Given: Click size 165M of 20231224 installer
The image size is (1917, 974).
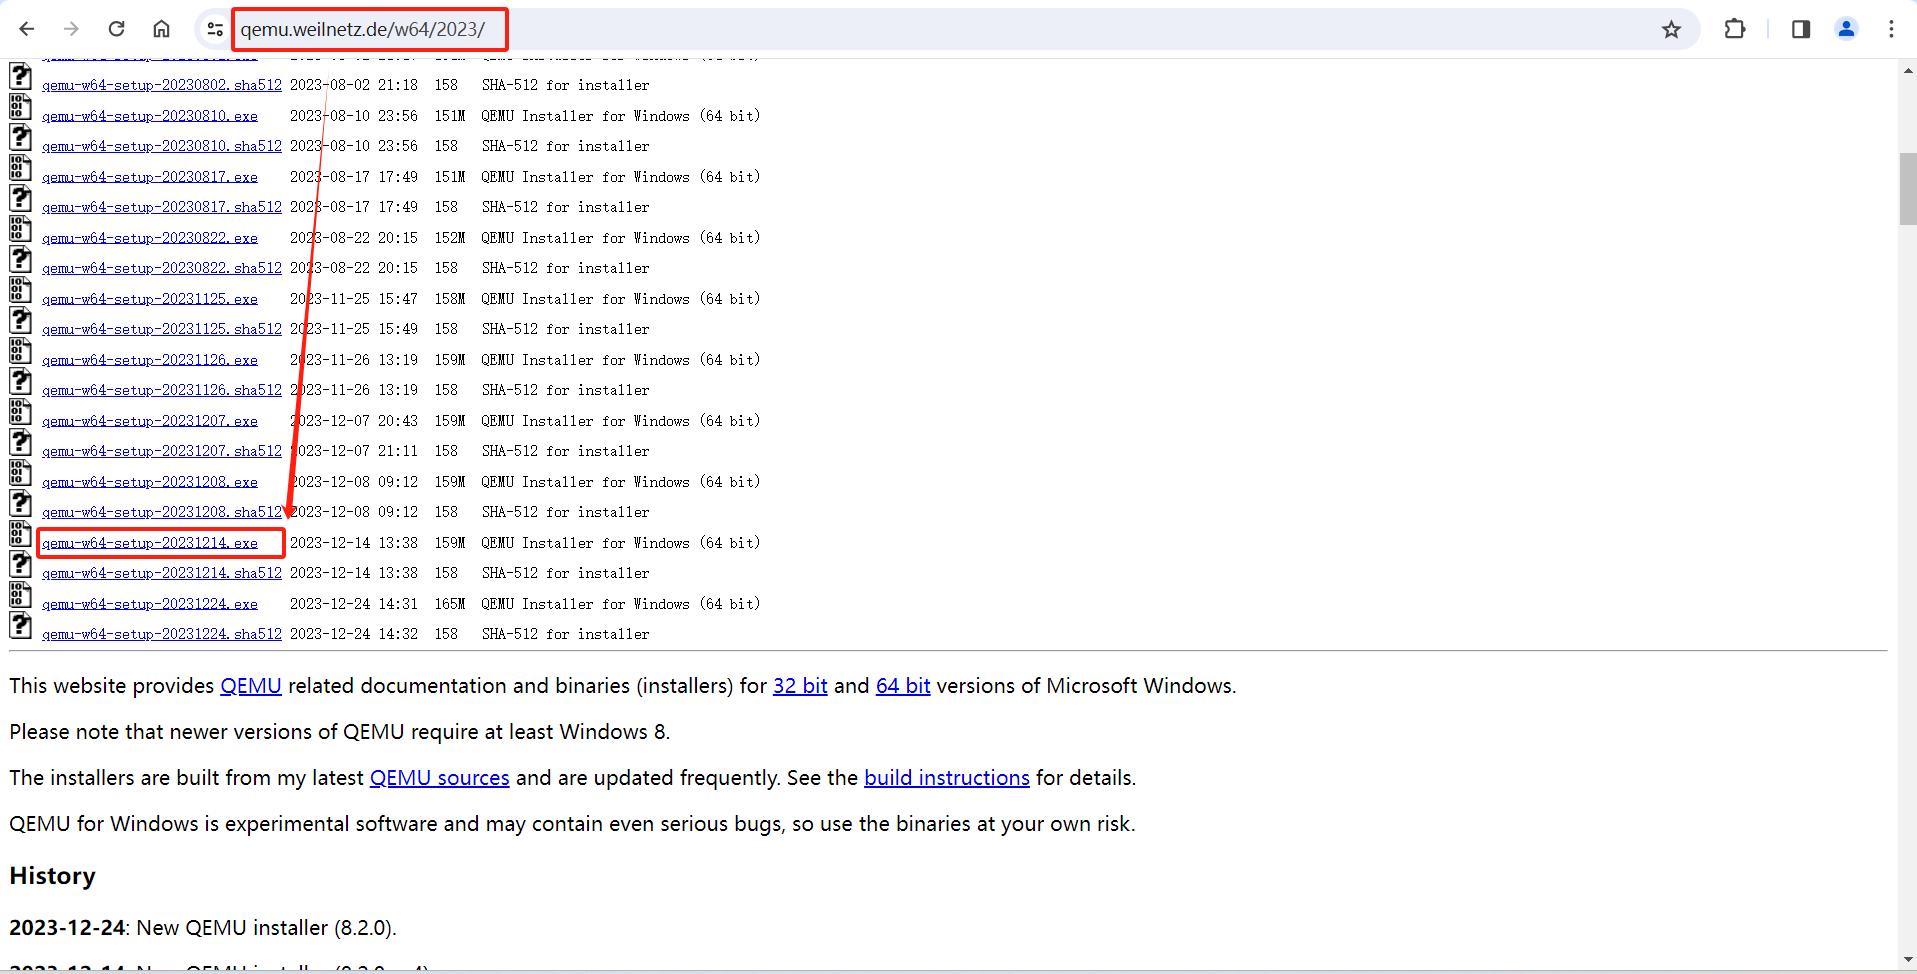Looking at the screenshot, I should tap(450, 604).
